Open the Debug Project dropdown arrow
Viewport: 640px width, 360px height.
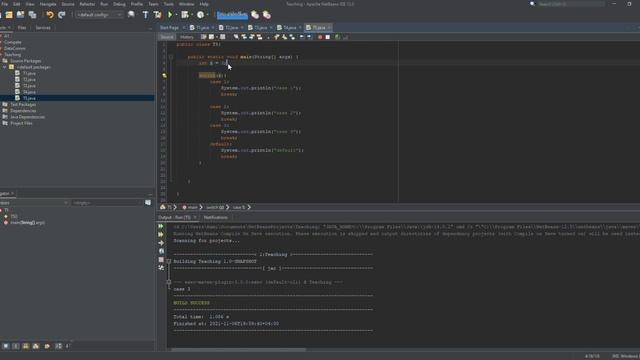pyautogui.click(x=192, y=15)
